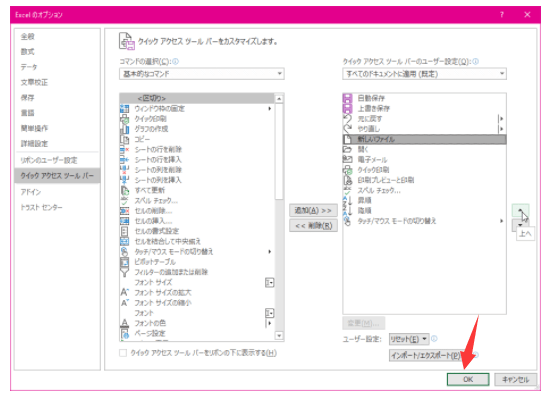Viewport: 547px width, 400px height.
Task: Open コマンドの選択 dropdown showing 基本的なコマンド
Action: (202, 74)
